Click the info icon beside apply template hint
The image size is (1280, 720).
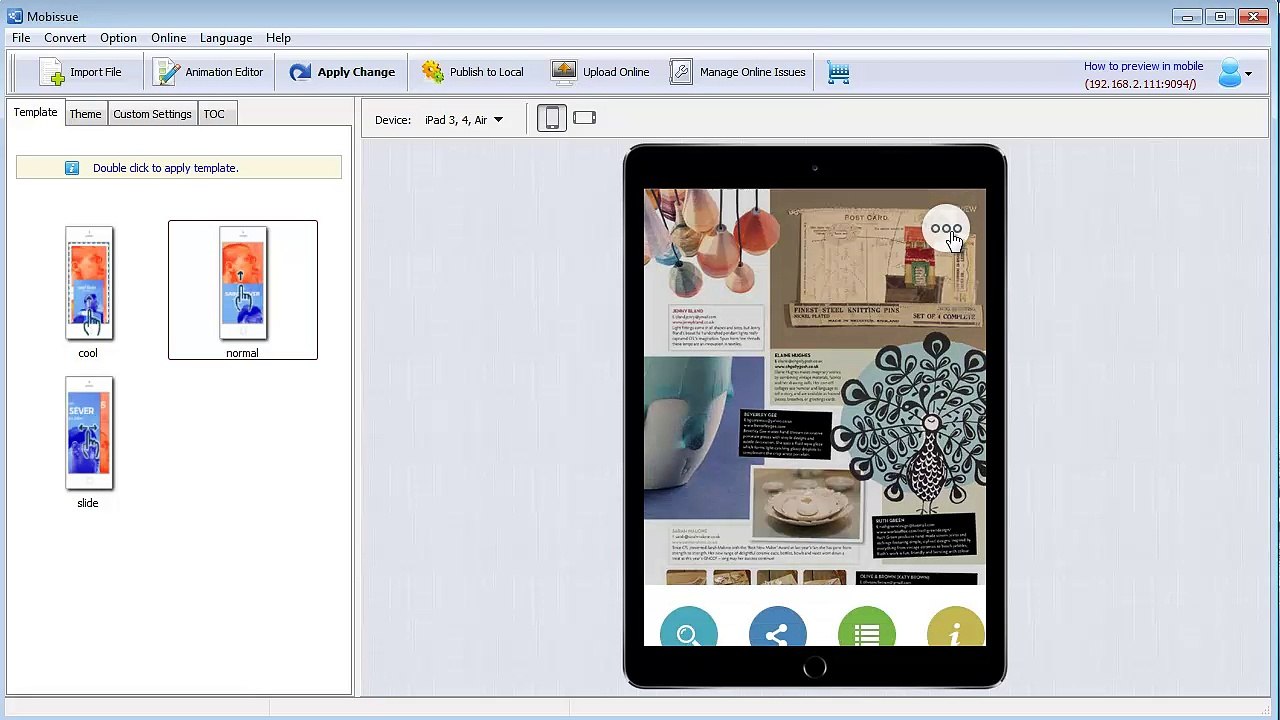tap(72, 168)
